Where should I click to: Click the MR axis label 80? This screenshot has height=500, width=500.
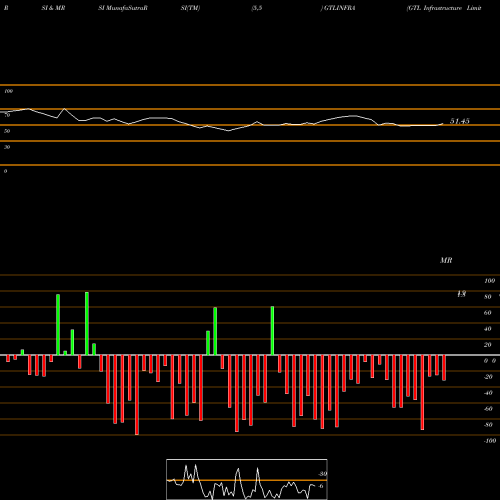coord(488,297)
